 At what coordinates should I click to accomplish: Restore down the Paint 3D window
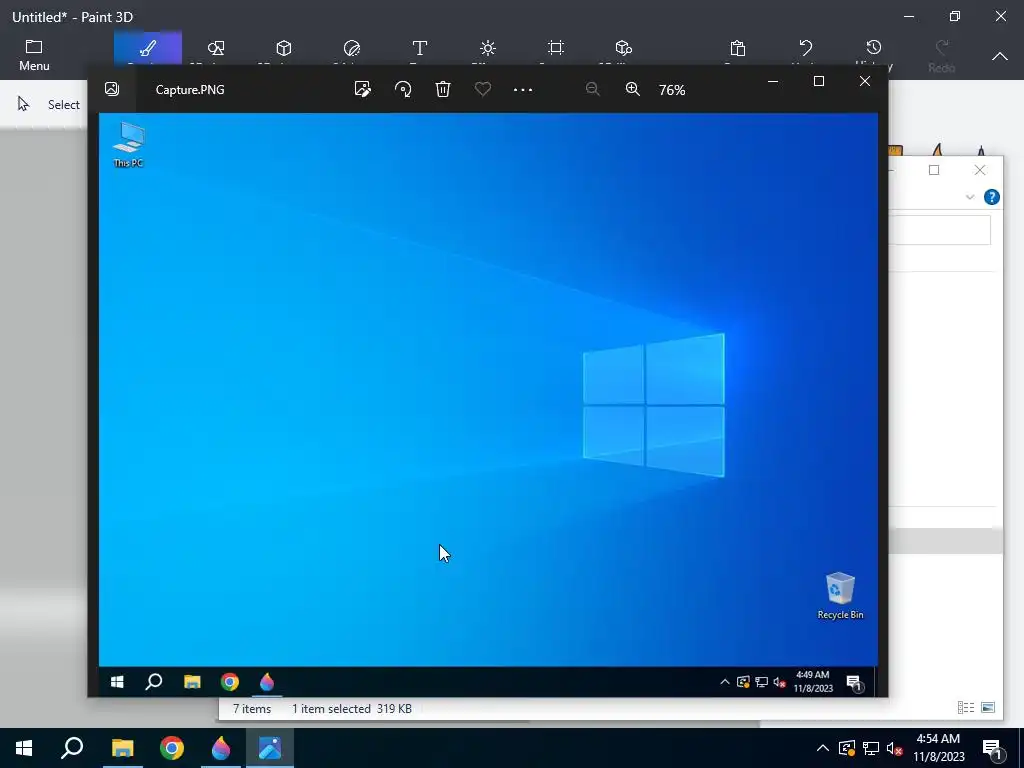tap(955, 16)
